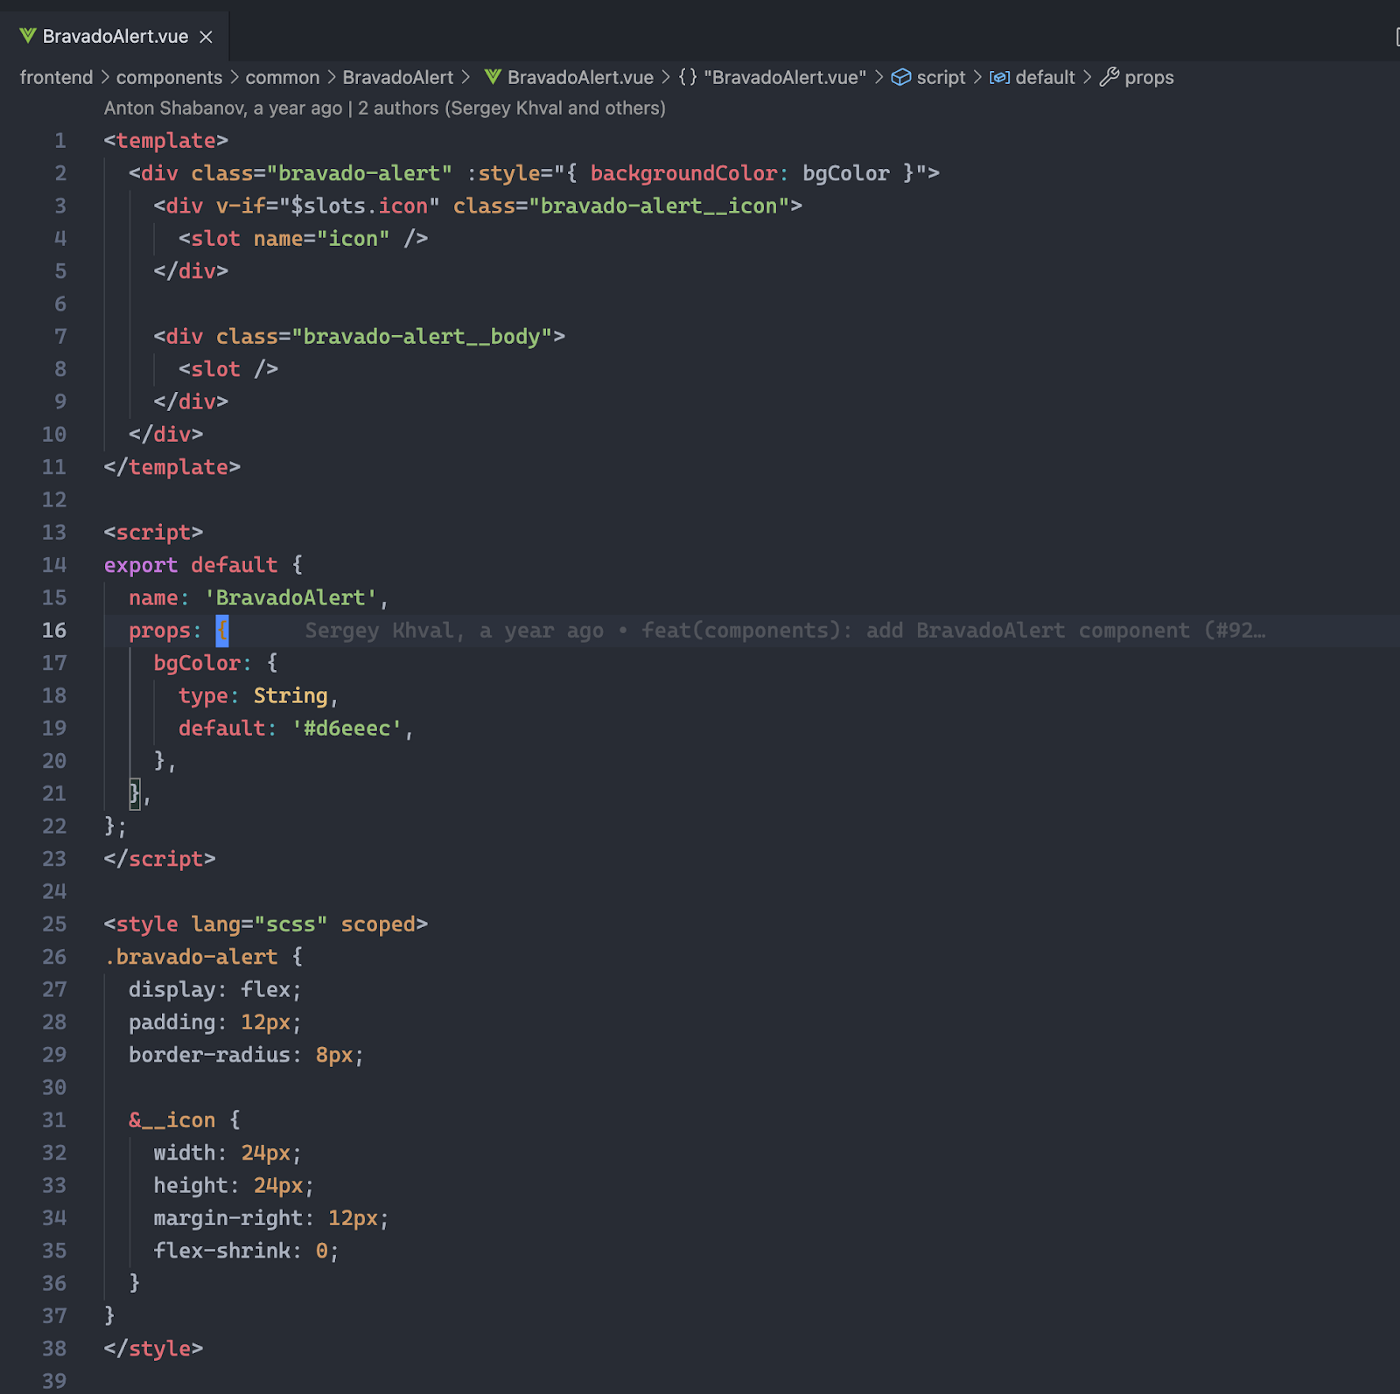This screenshot has width=1400, height=1394.
Task: Click the &__icon nested selector
Action: pyautogui.click(x=172, y=1121)
